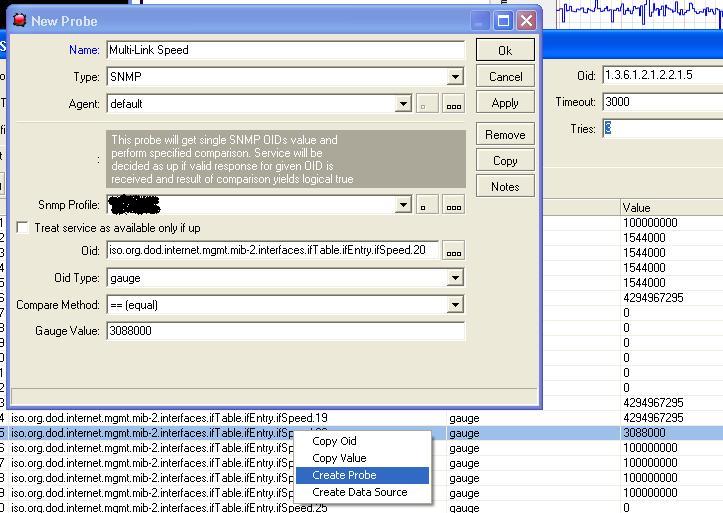This screenshot has height=513, width=723.
Task: Expand the Oid Type gauge dropdown
Action: [455, 278]
